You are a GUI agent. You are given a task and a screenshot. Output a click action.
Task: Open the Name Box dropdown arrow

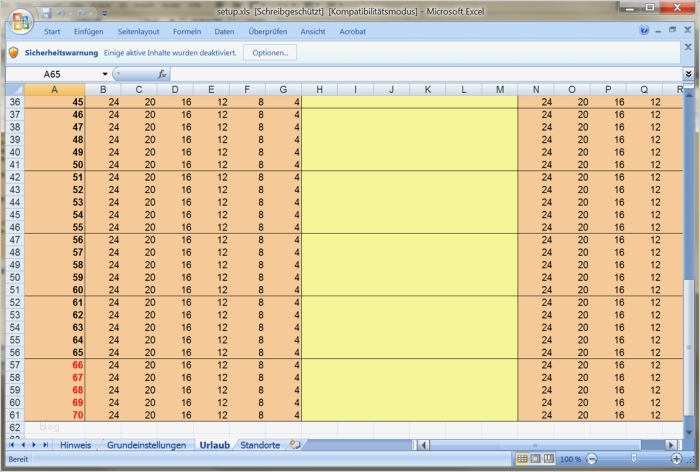pyautogui.click(x=105, y=74)
